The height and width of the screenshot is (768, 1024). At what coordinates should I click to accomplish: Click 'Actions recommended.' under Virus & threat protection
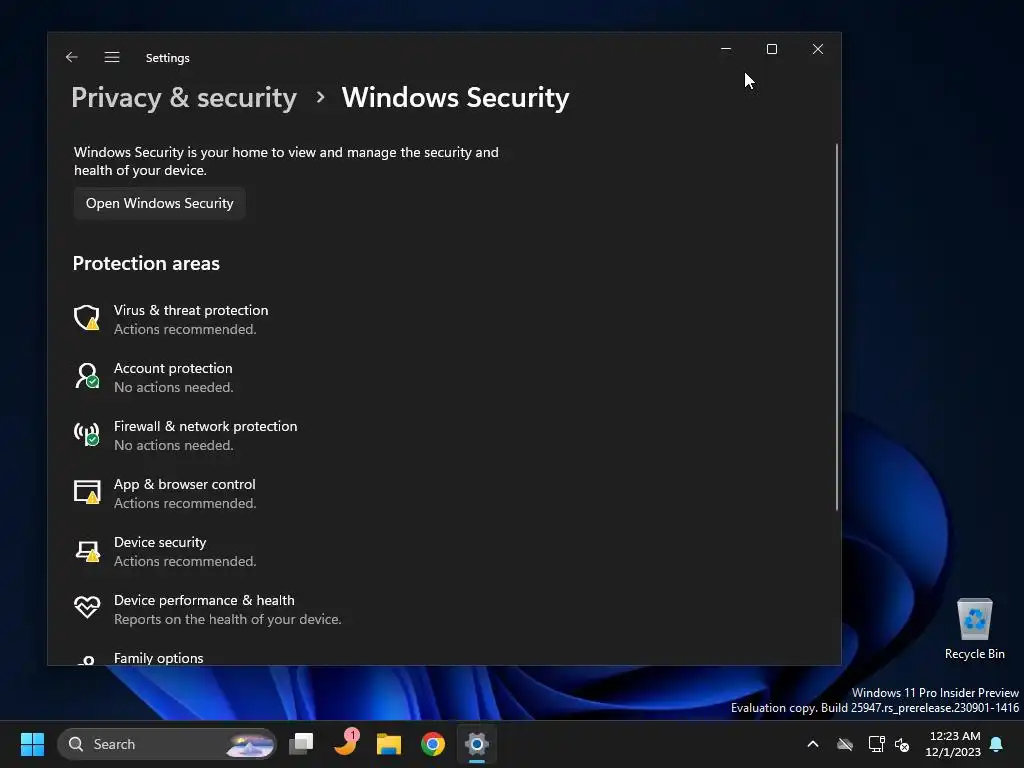185,329
